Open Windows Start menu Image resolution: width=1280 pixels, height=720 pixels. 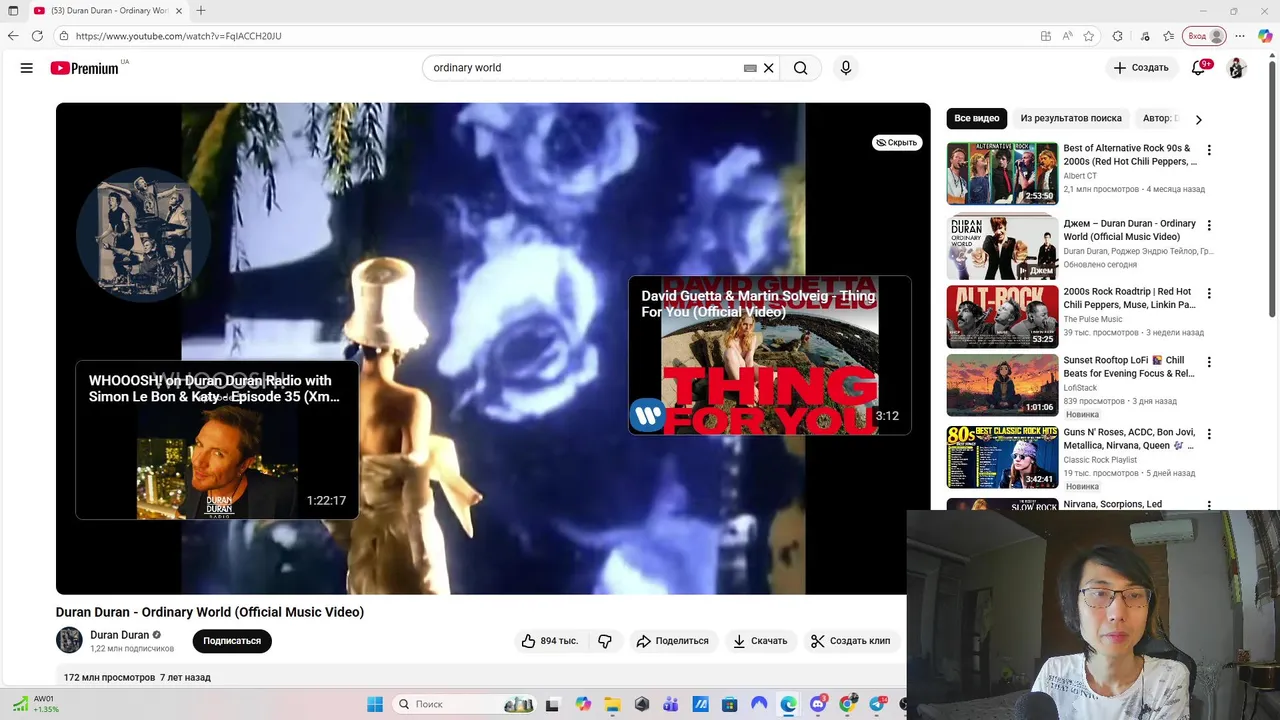375,704
